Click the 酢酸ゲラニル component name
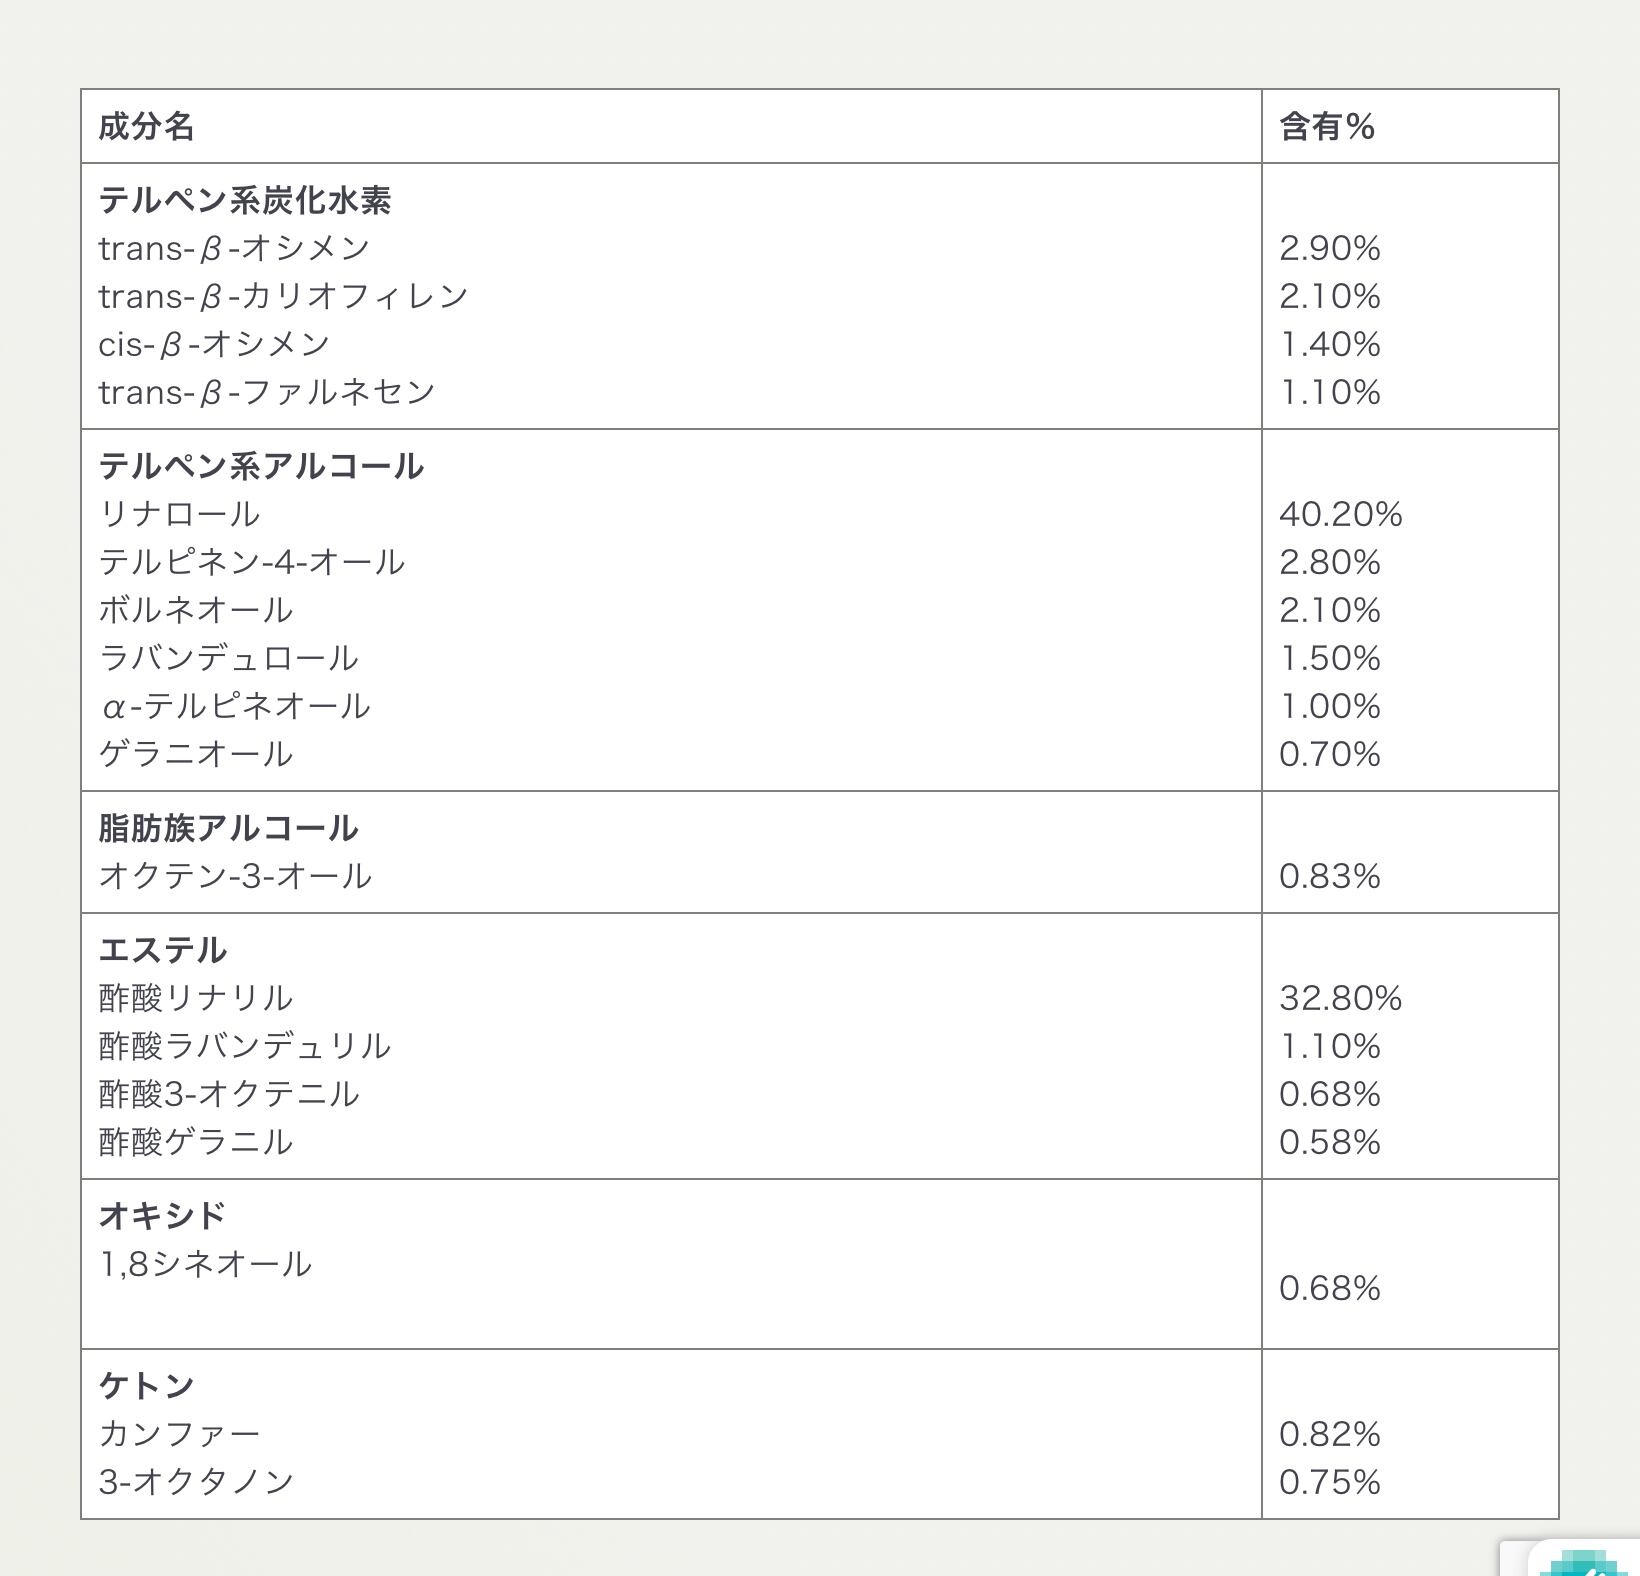The image size is (1640, 1576). (196, 1142)
